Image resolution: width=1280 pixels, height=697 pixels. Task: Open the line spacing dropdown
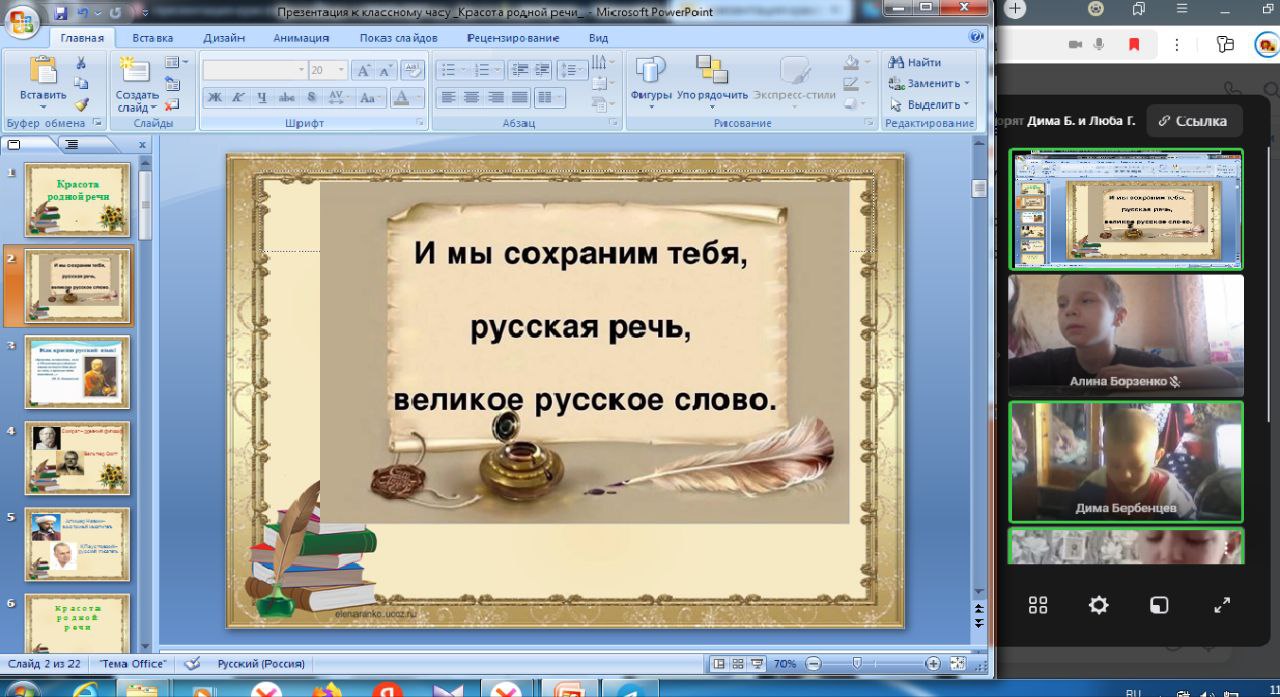[572, 70]
